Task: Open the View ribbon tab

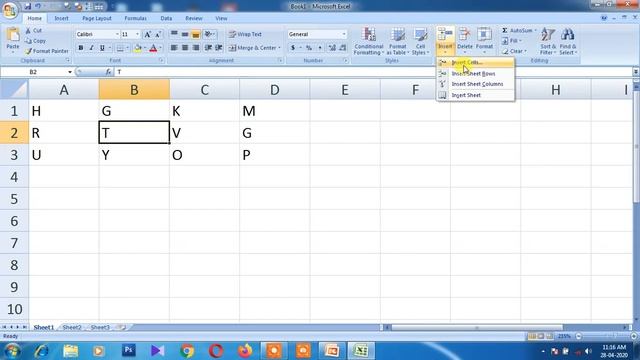Action: 221,18
